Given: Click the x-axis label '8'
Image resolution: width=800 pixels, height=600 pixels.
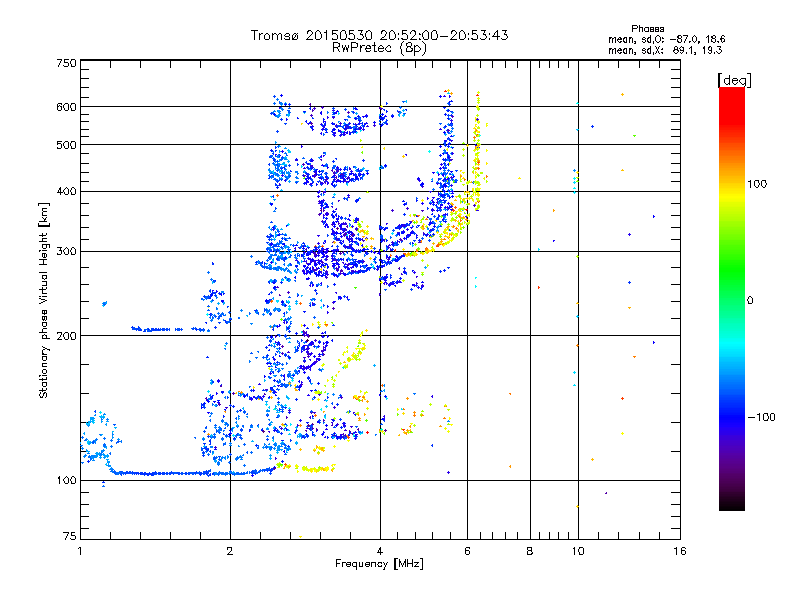Looking at the screenshot, I should (x=530, y=551).
